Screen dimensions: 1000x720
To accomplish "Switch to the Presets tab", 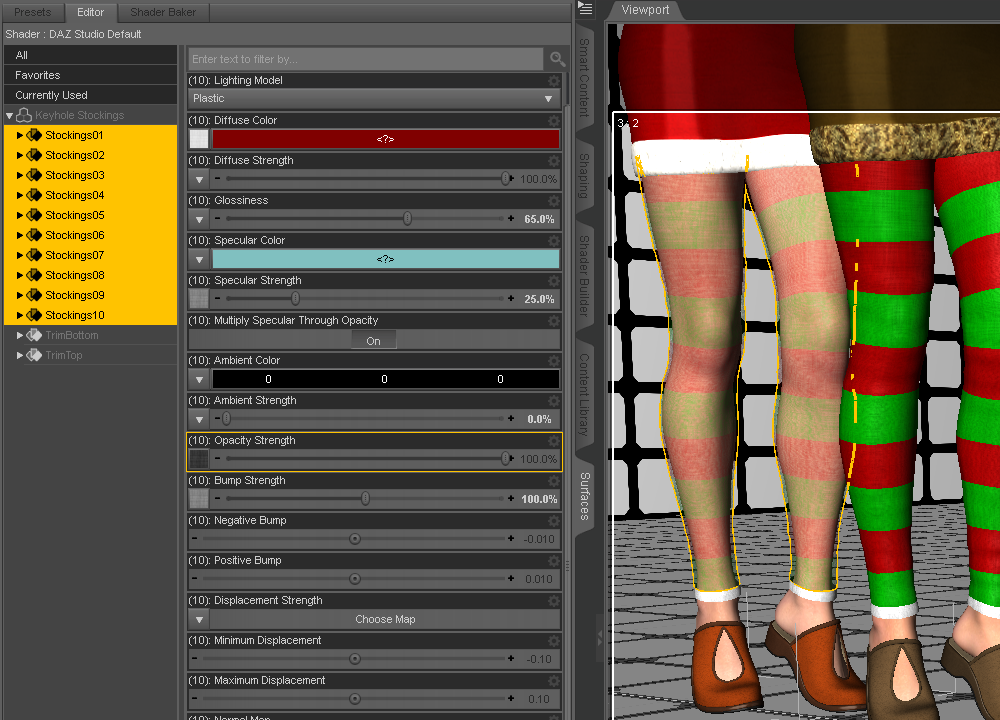I will point(33,12).
